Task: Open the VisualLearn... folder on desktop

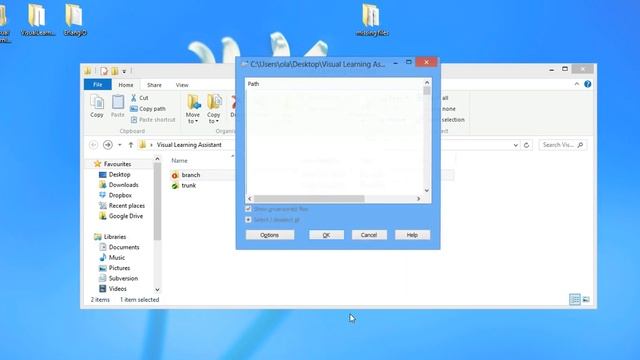Action: click(x=38, y=20)
